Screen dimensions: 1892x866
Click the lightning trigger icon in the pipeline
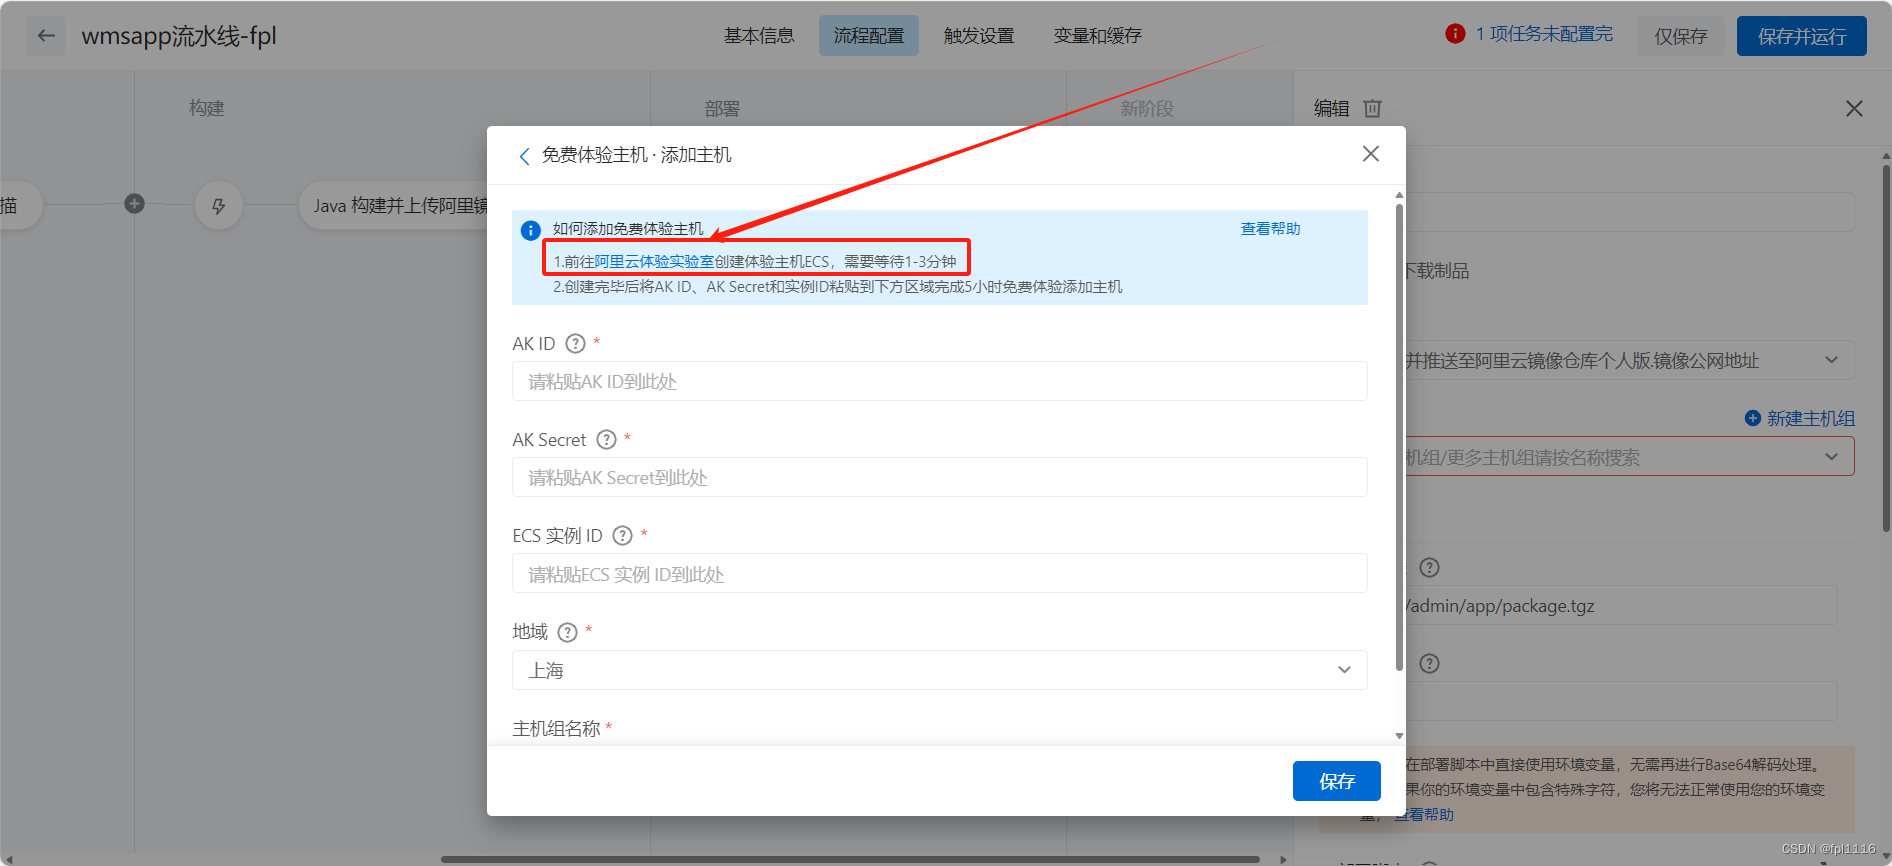tap(219, 206)
